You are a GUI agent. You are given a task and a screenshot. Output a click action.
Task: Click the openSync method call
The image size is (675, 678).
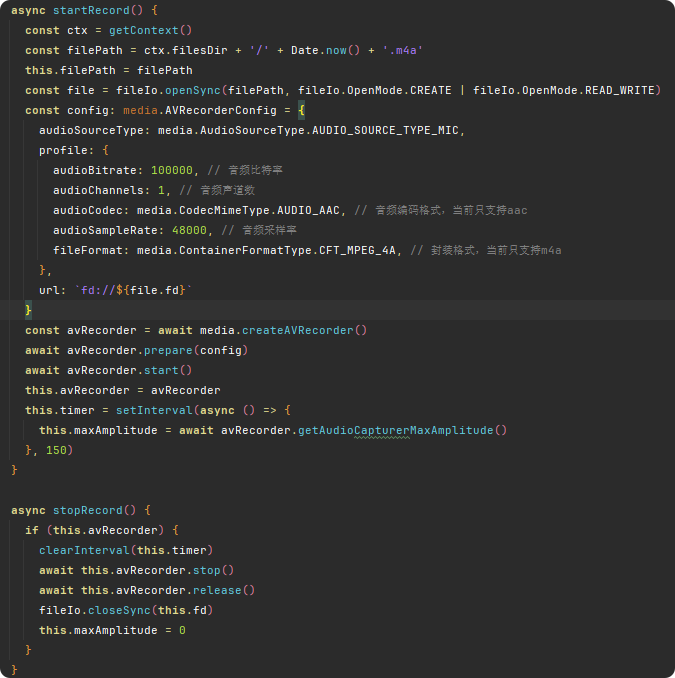tap(193, 90)
